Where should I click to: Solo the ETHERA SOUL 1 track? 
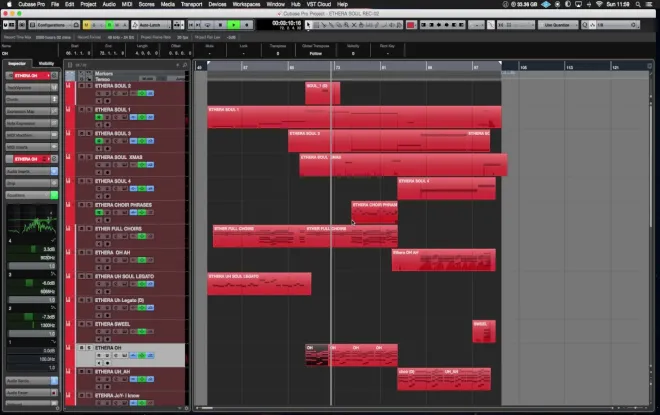coord(89,109)
